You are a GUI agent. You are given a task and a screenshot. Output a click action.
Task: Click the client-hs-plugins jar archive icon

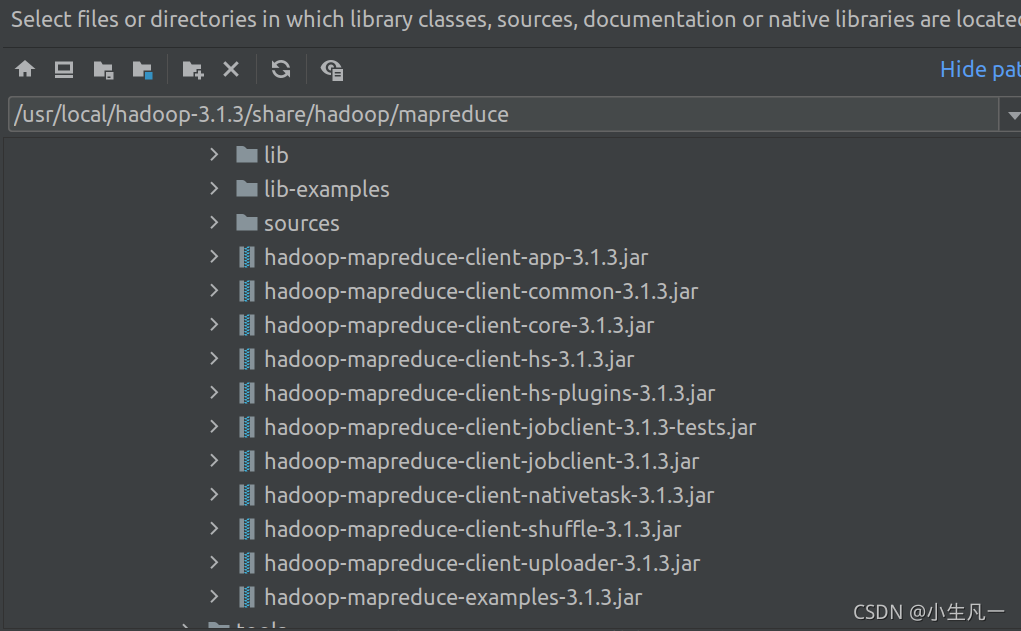[x=247, y=393]
